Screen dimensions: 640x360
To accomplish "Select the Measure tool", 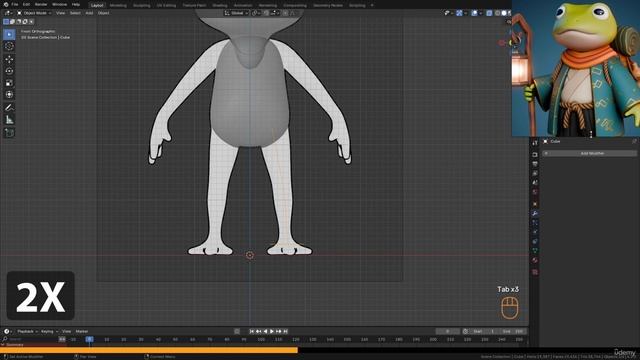I will click(9, 120).
